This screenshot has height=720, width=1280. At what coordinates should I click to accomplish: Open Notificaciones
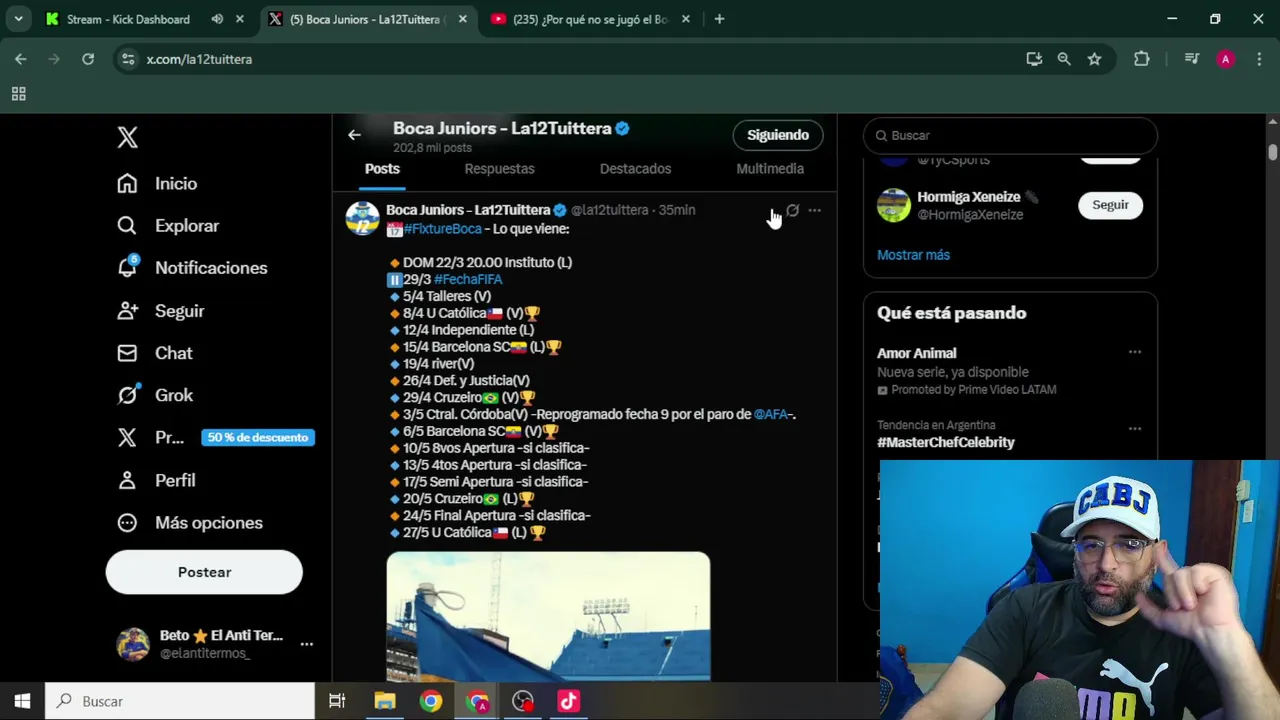[192, 267]
